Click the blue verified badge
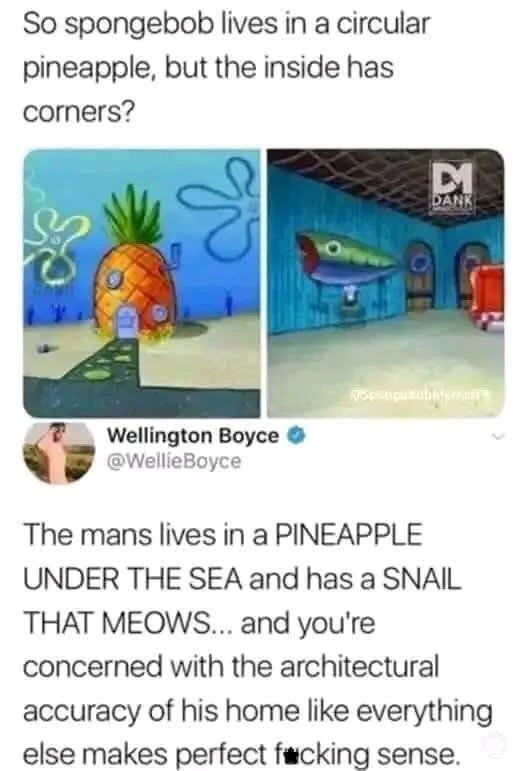526x771 pixels. point(297,436)
